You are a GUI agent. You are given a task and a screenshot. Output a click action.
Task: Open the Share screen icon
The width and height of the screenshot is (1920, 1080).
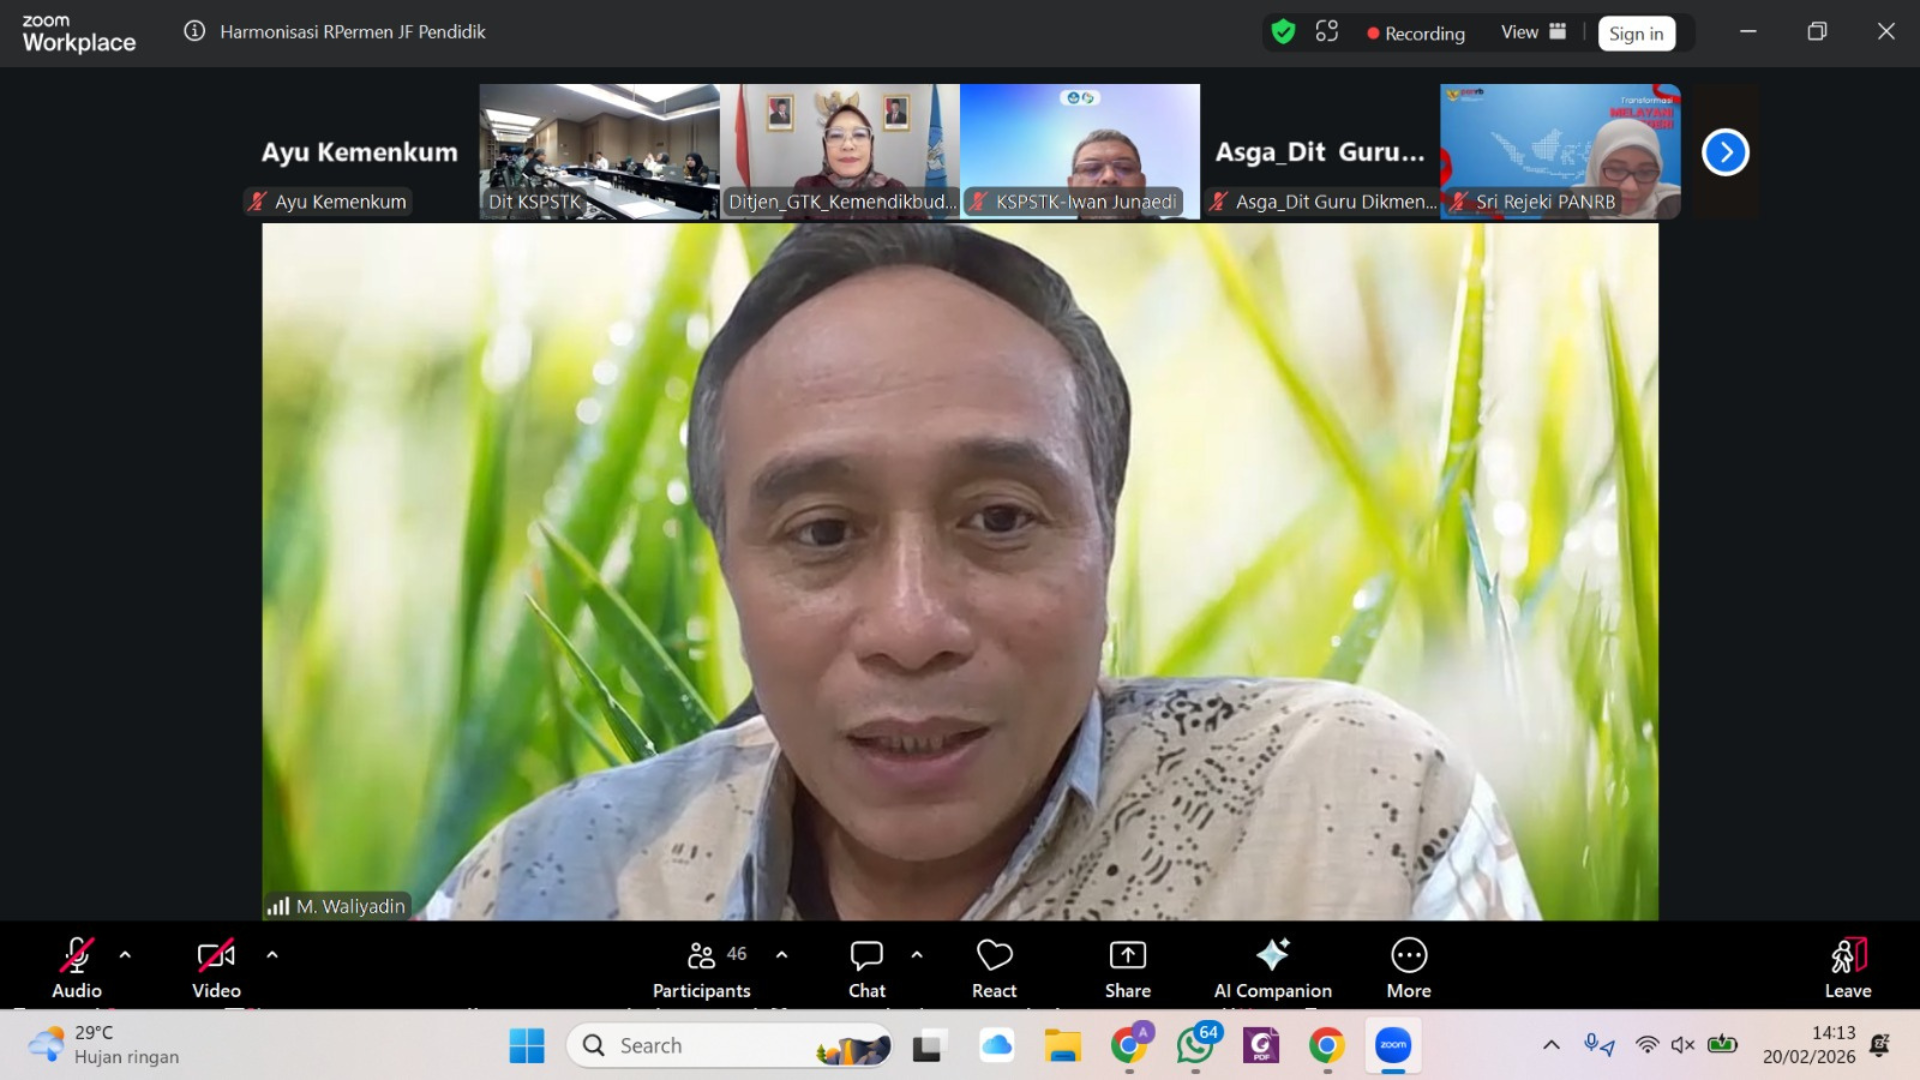point(1127,956)
